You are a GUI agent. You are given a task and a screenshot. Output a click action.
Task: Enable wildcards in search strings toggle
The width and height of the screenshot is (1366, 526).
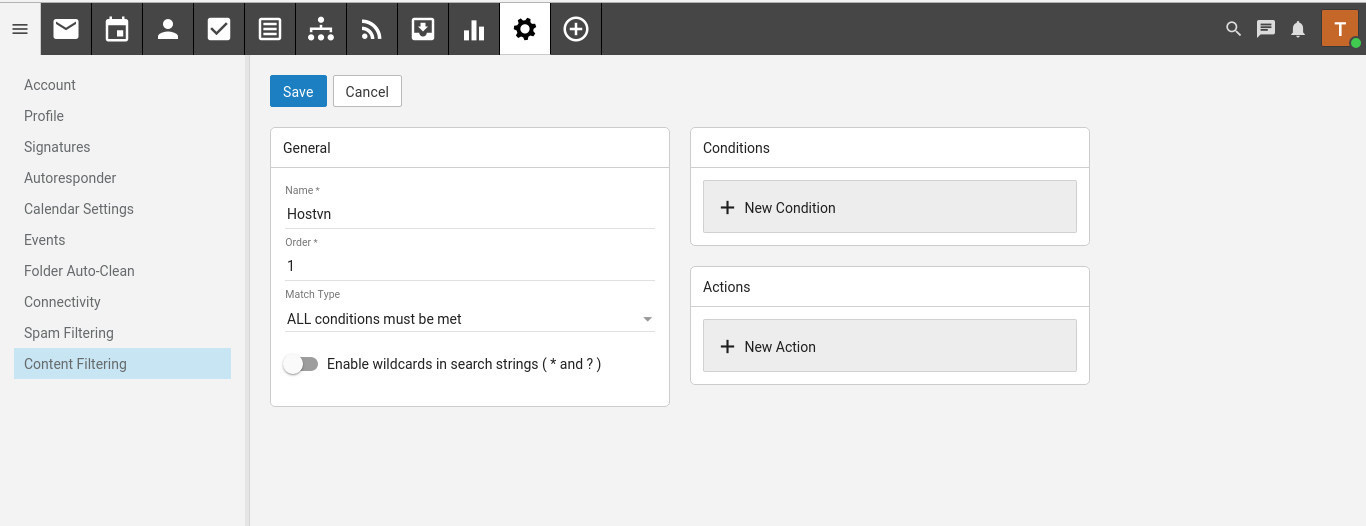301,364
